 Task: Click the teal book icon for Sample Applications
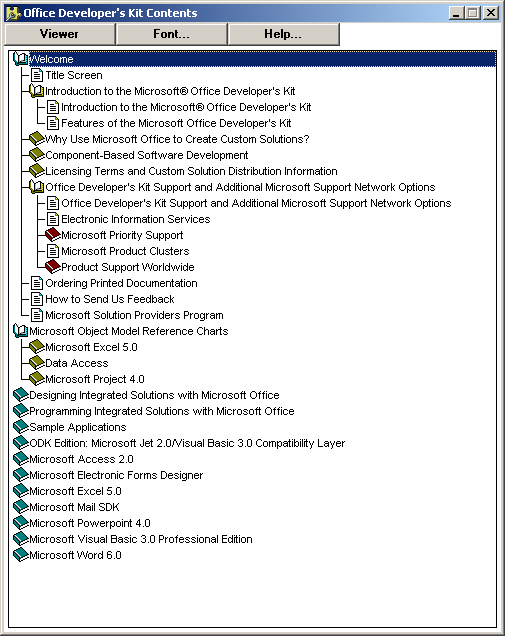tap(21, 426)
